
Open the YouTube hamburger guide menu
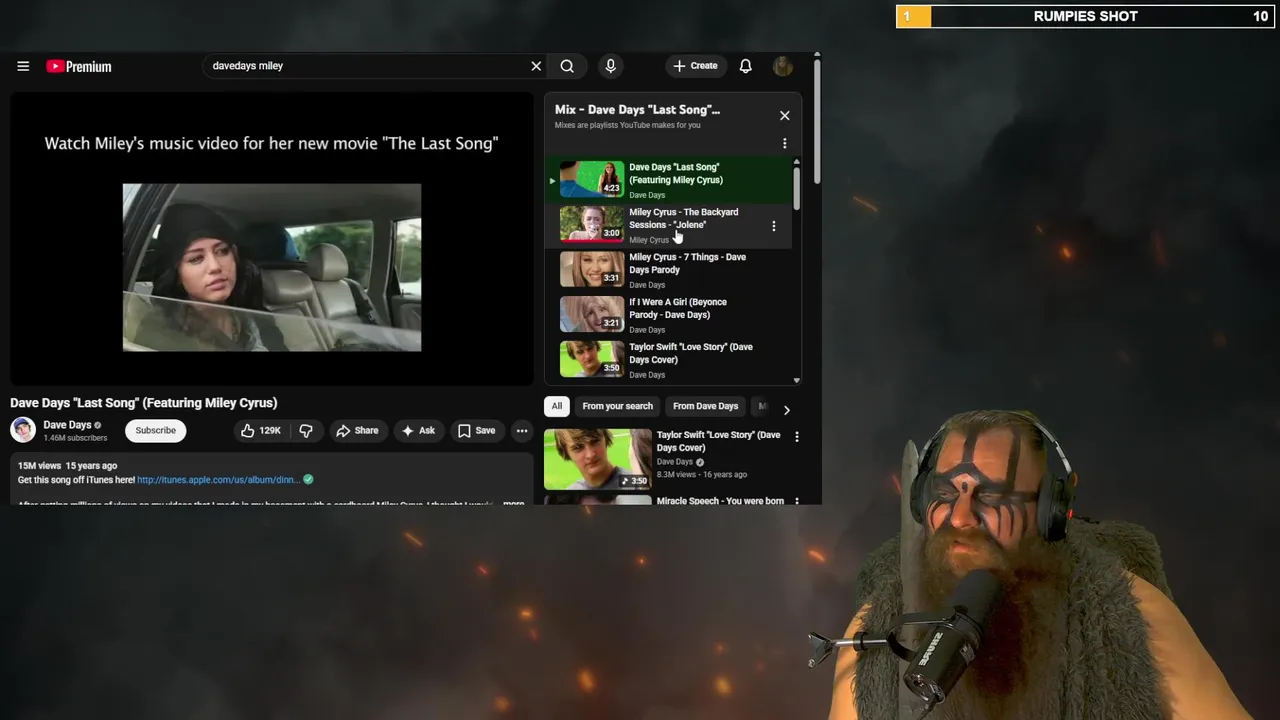tap(23, 66)
